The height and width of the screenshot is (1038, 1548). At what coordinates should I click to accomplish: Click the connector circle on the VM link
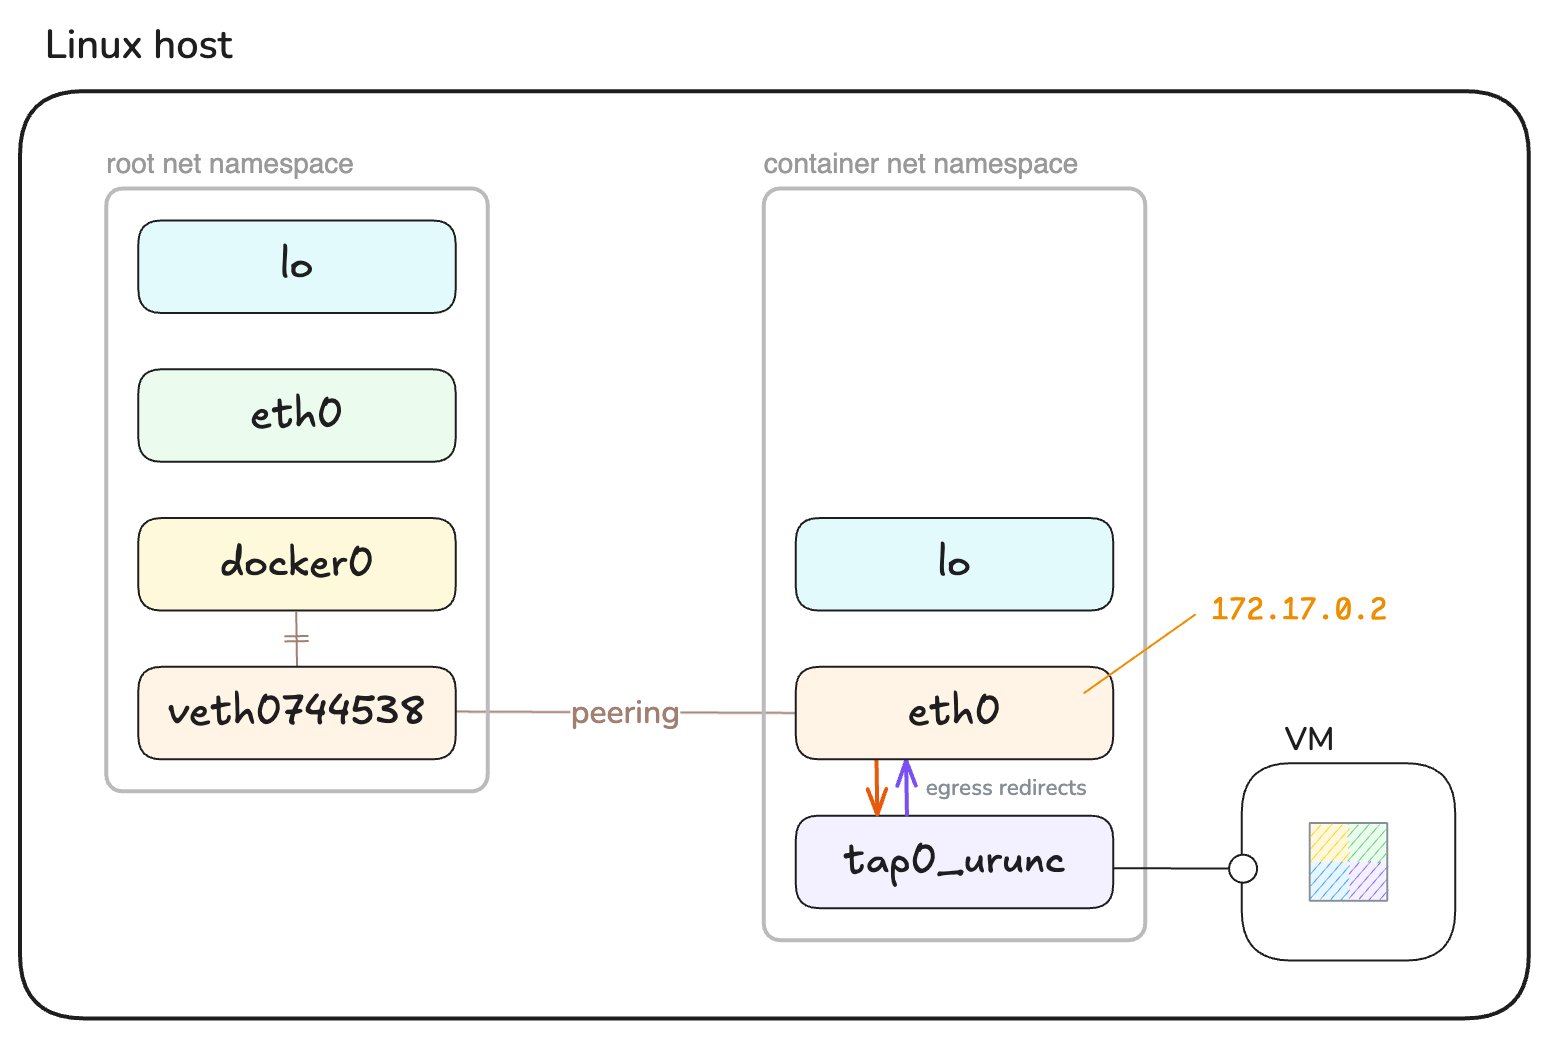(1243, 868)
